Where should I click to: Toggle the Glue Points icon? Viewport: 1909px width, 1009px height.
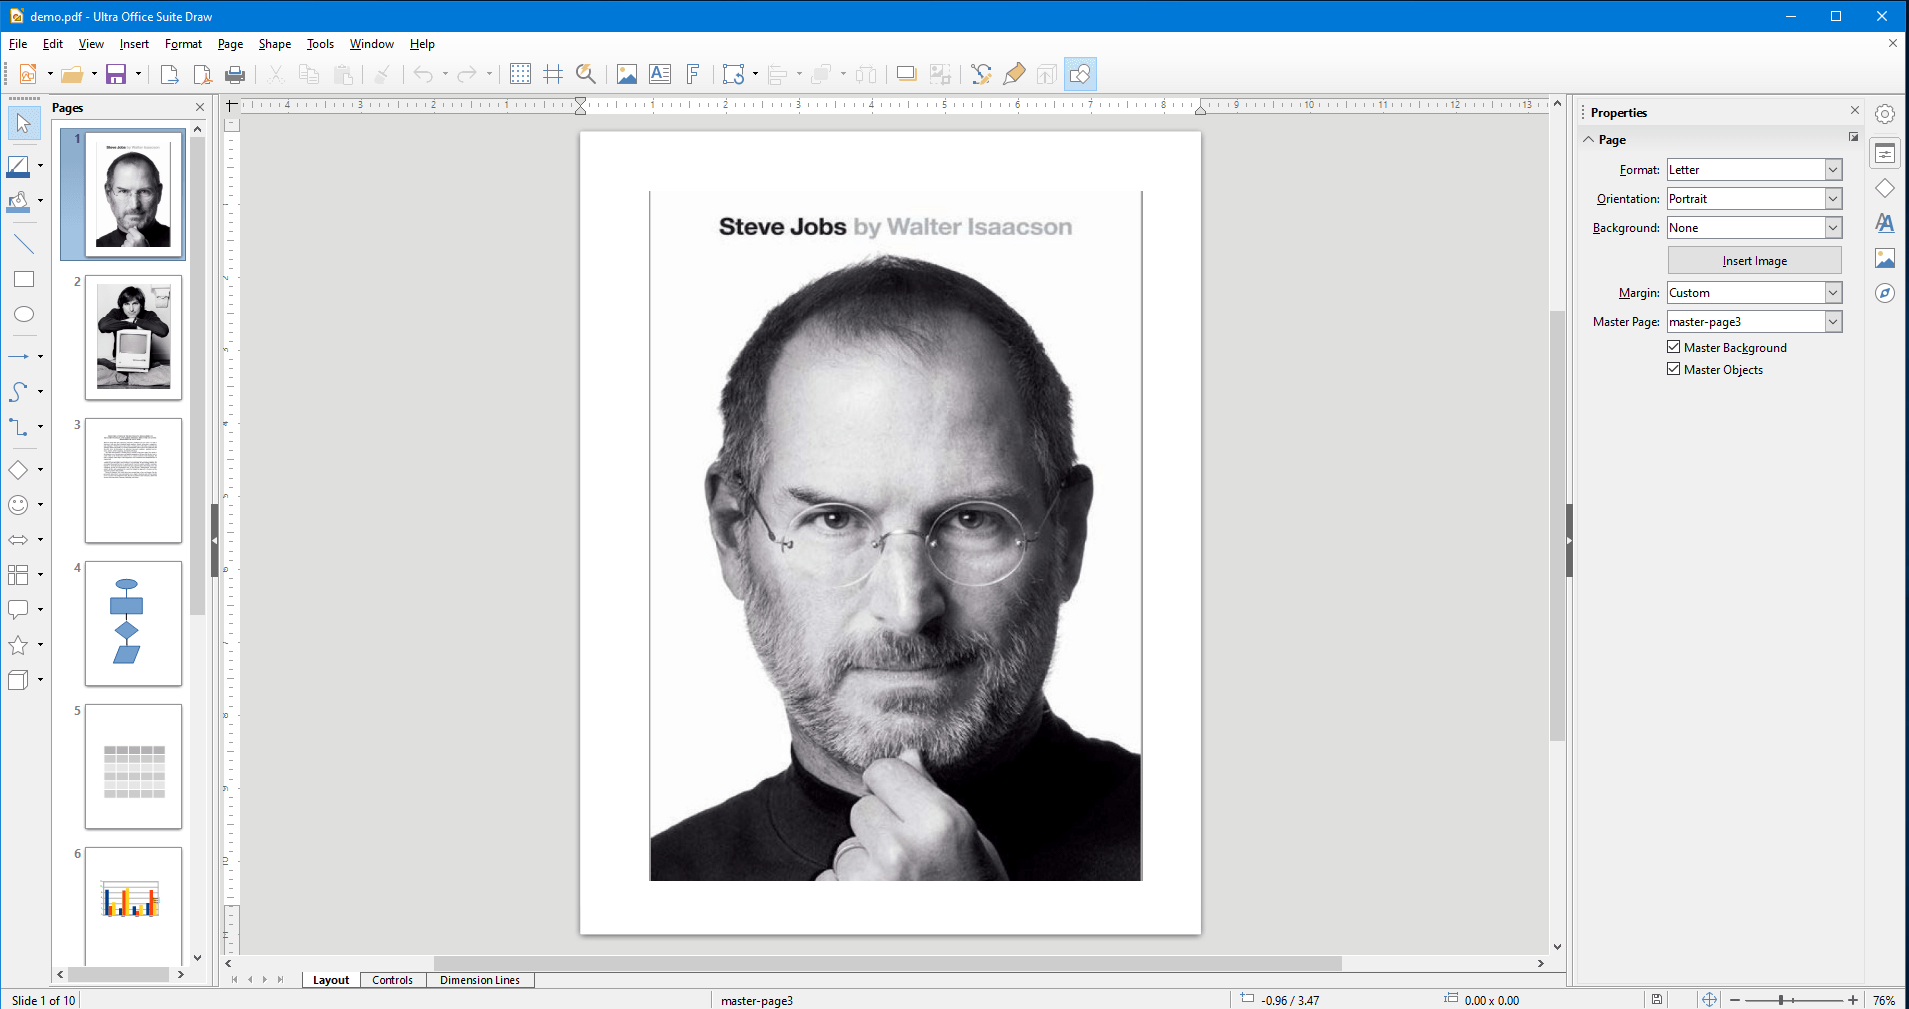click(1014, 74)
